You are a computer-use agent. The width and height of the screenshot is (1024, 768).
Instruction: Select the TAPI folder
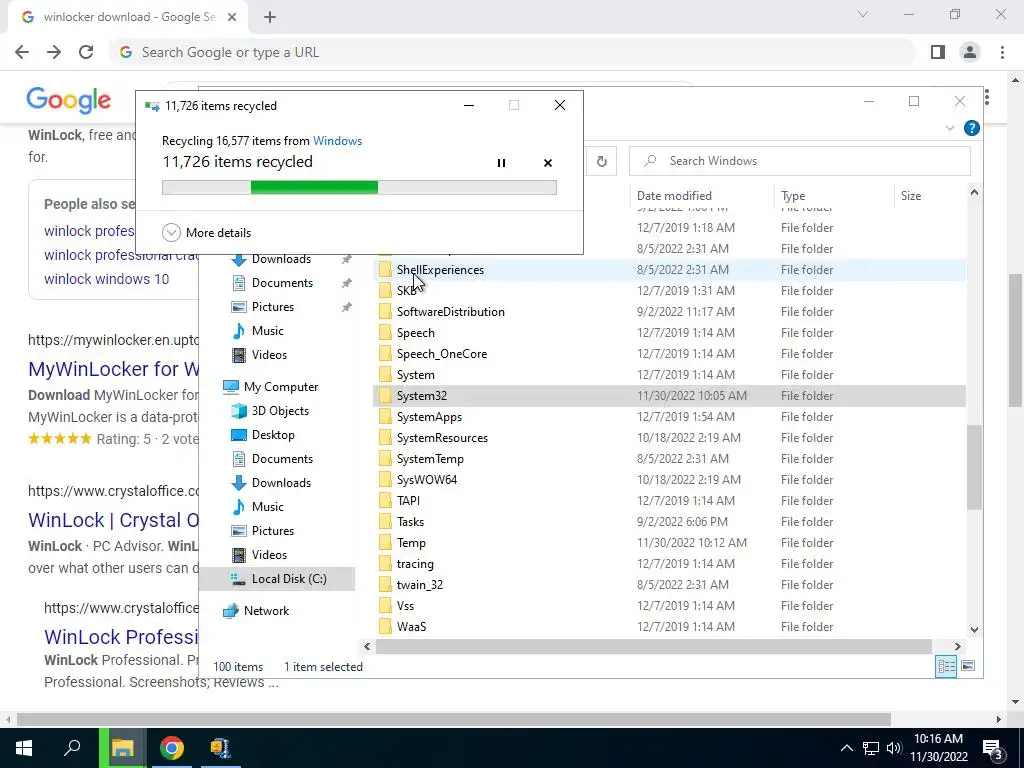[x=669, y=500]
